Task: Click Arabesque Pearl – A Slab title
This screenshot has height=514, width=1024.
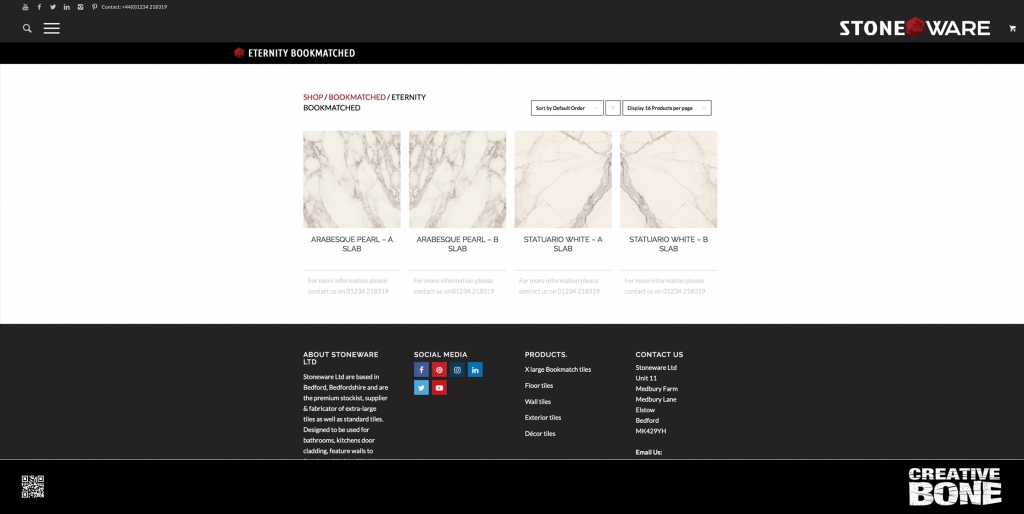Action: (x=351, y=244)
